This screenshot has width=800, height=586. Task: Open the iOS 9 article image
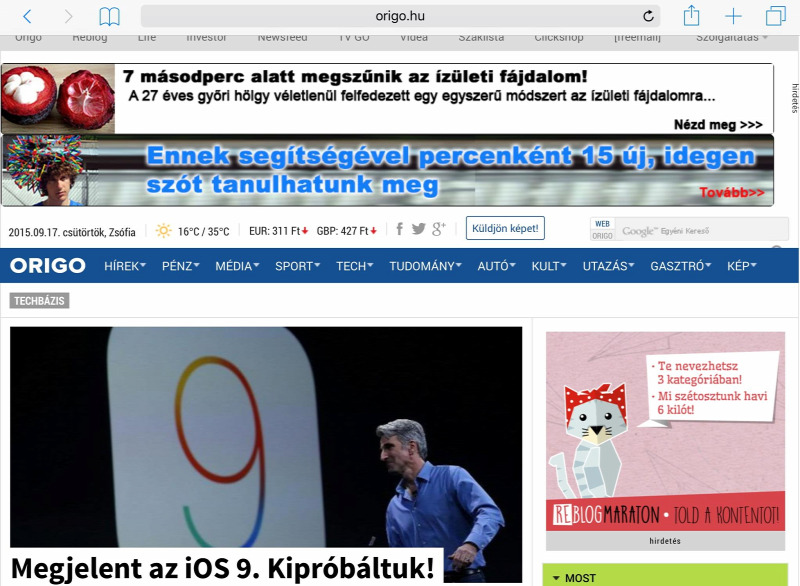pyautogui.click(x=266, y=437)
